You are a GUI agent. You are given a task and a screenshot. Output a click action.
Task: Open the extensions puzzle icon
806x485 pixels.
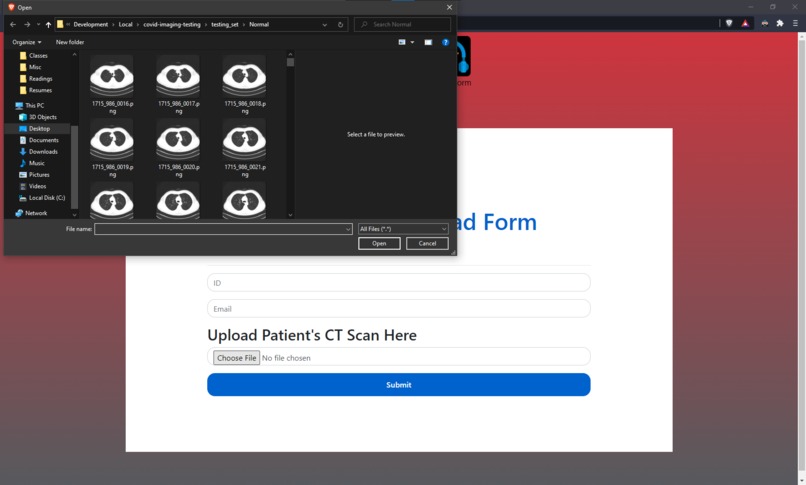[780, 23]
